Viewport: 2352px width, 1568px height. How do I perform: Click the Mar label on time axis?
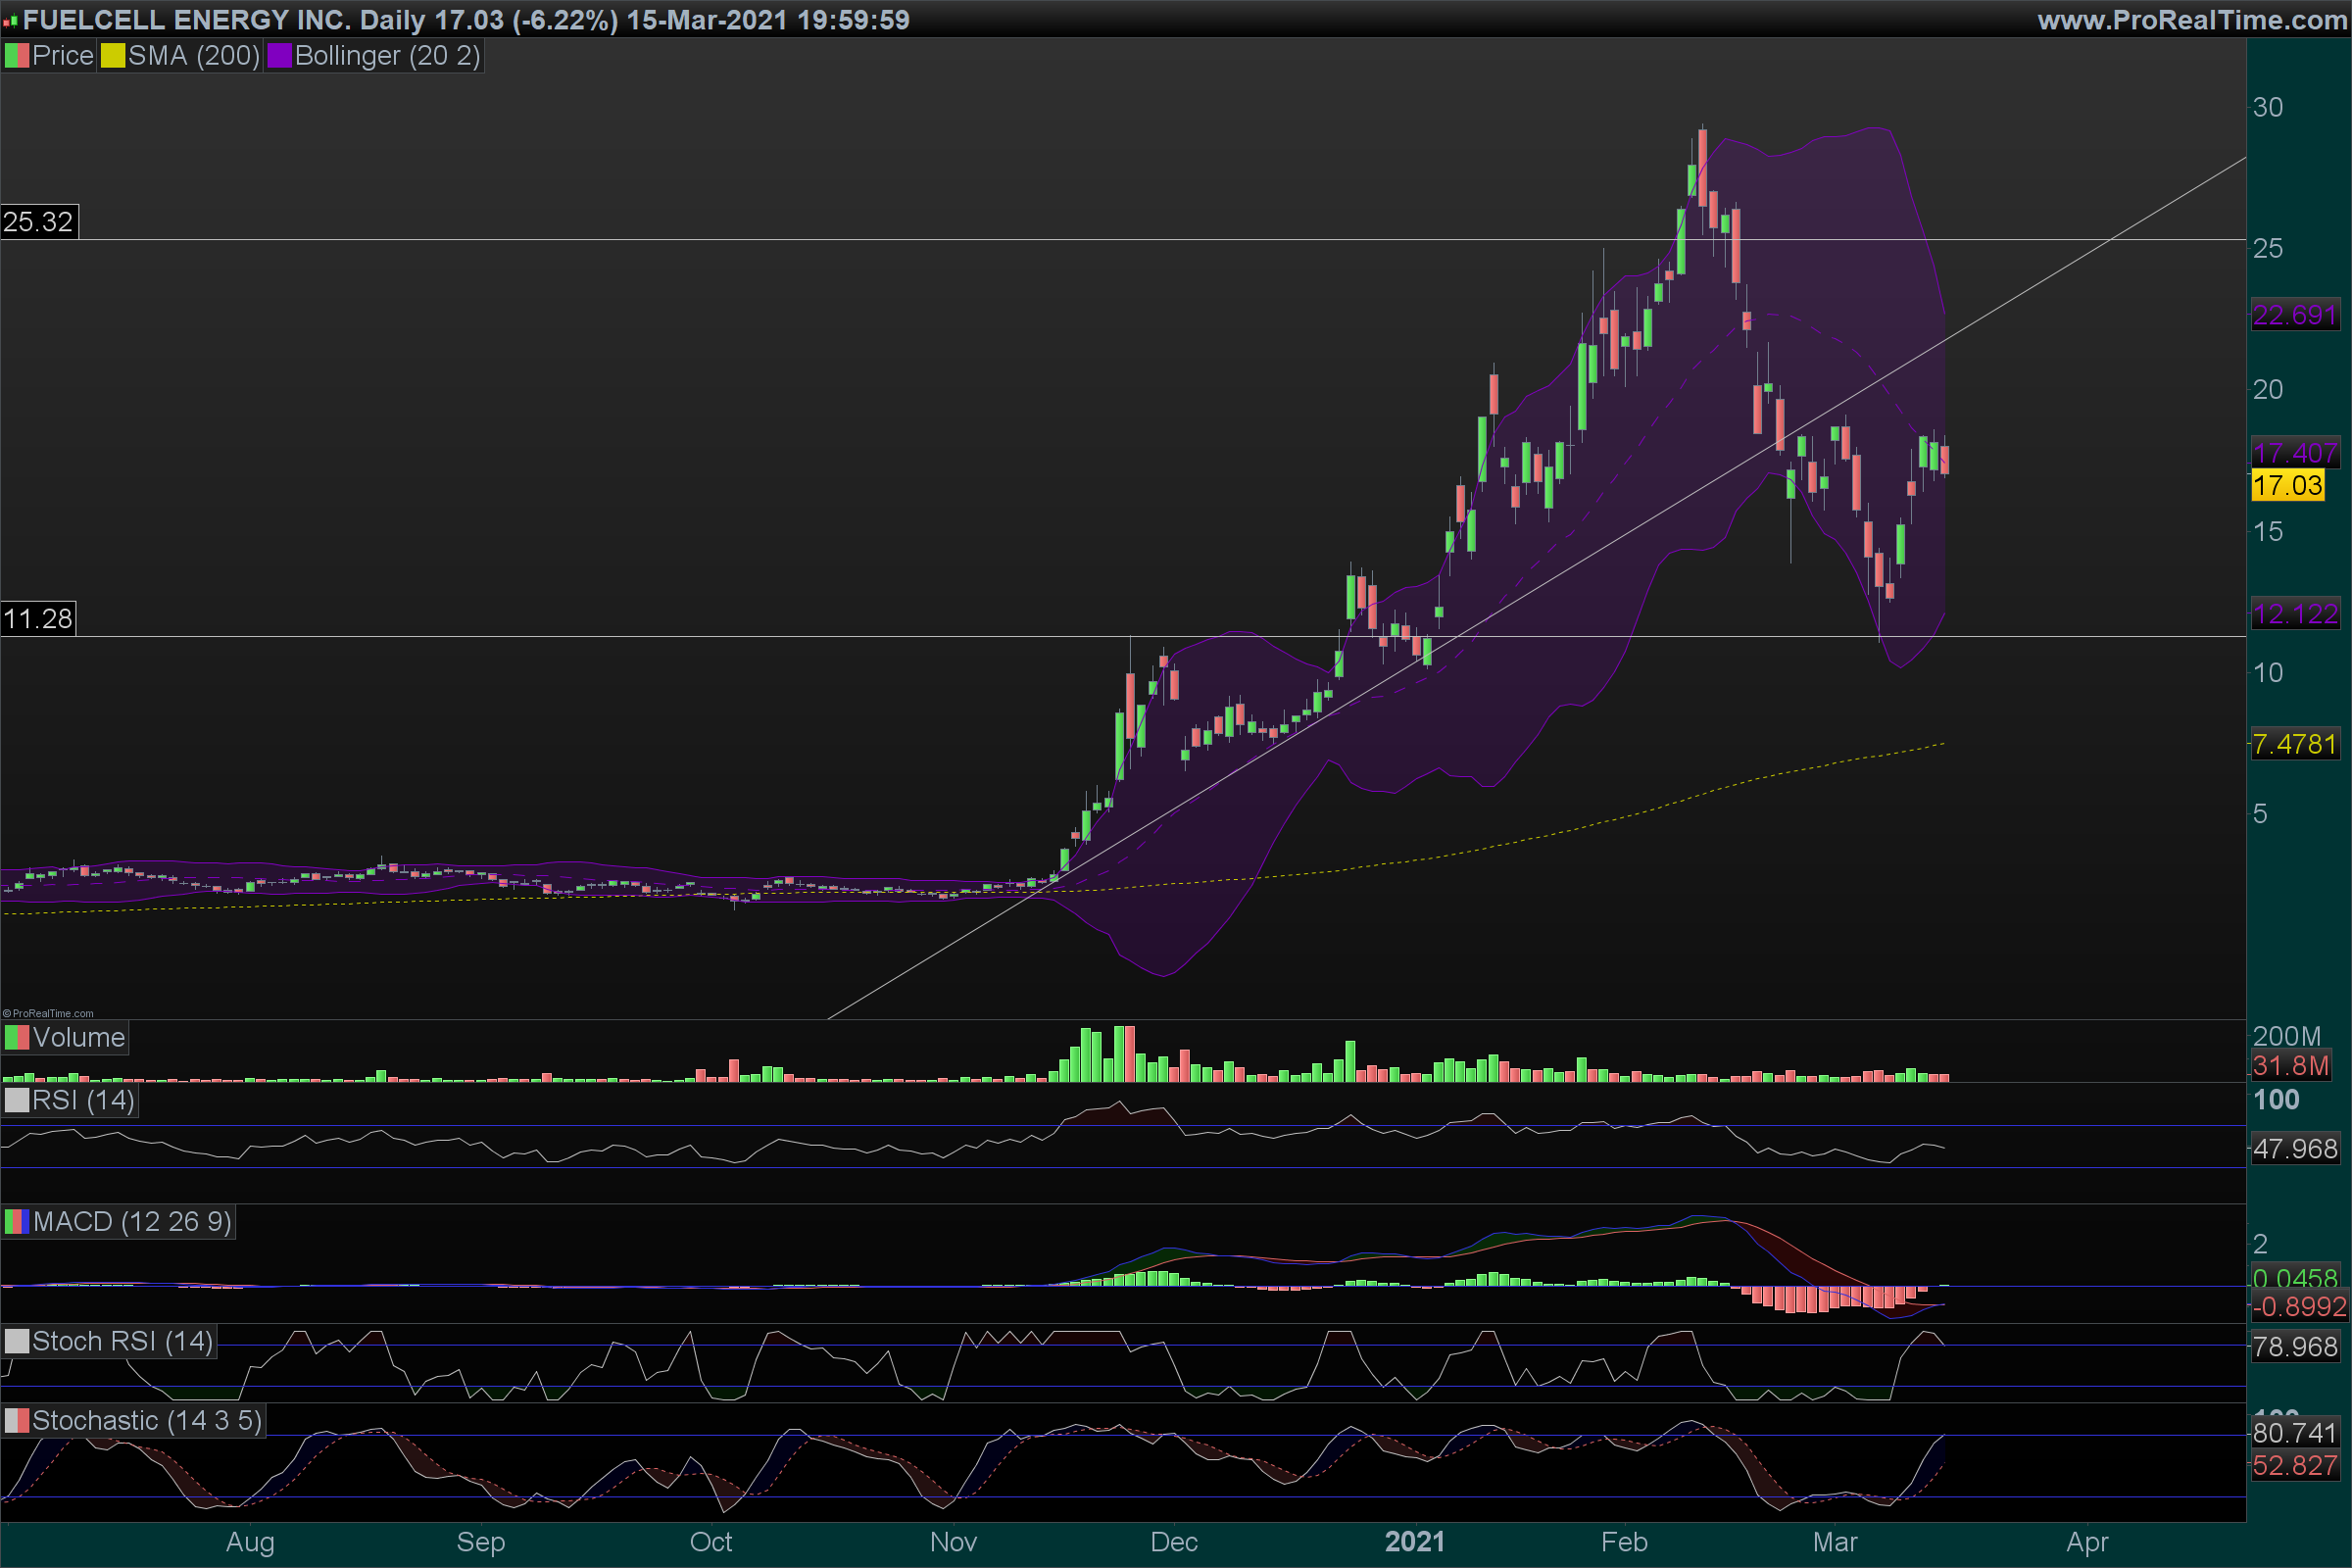click(1835, 1542)
